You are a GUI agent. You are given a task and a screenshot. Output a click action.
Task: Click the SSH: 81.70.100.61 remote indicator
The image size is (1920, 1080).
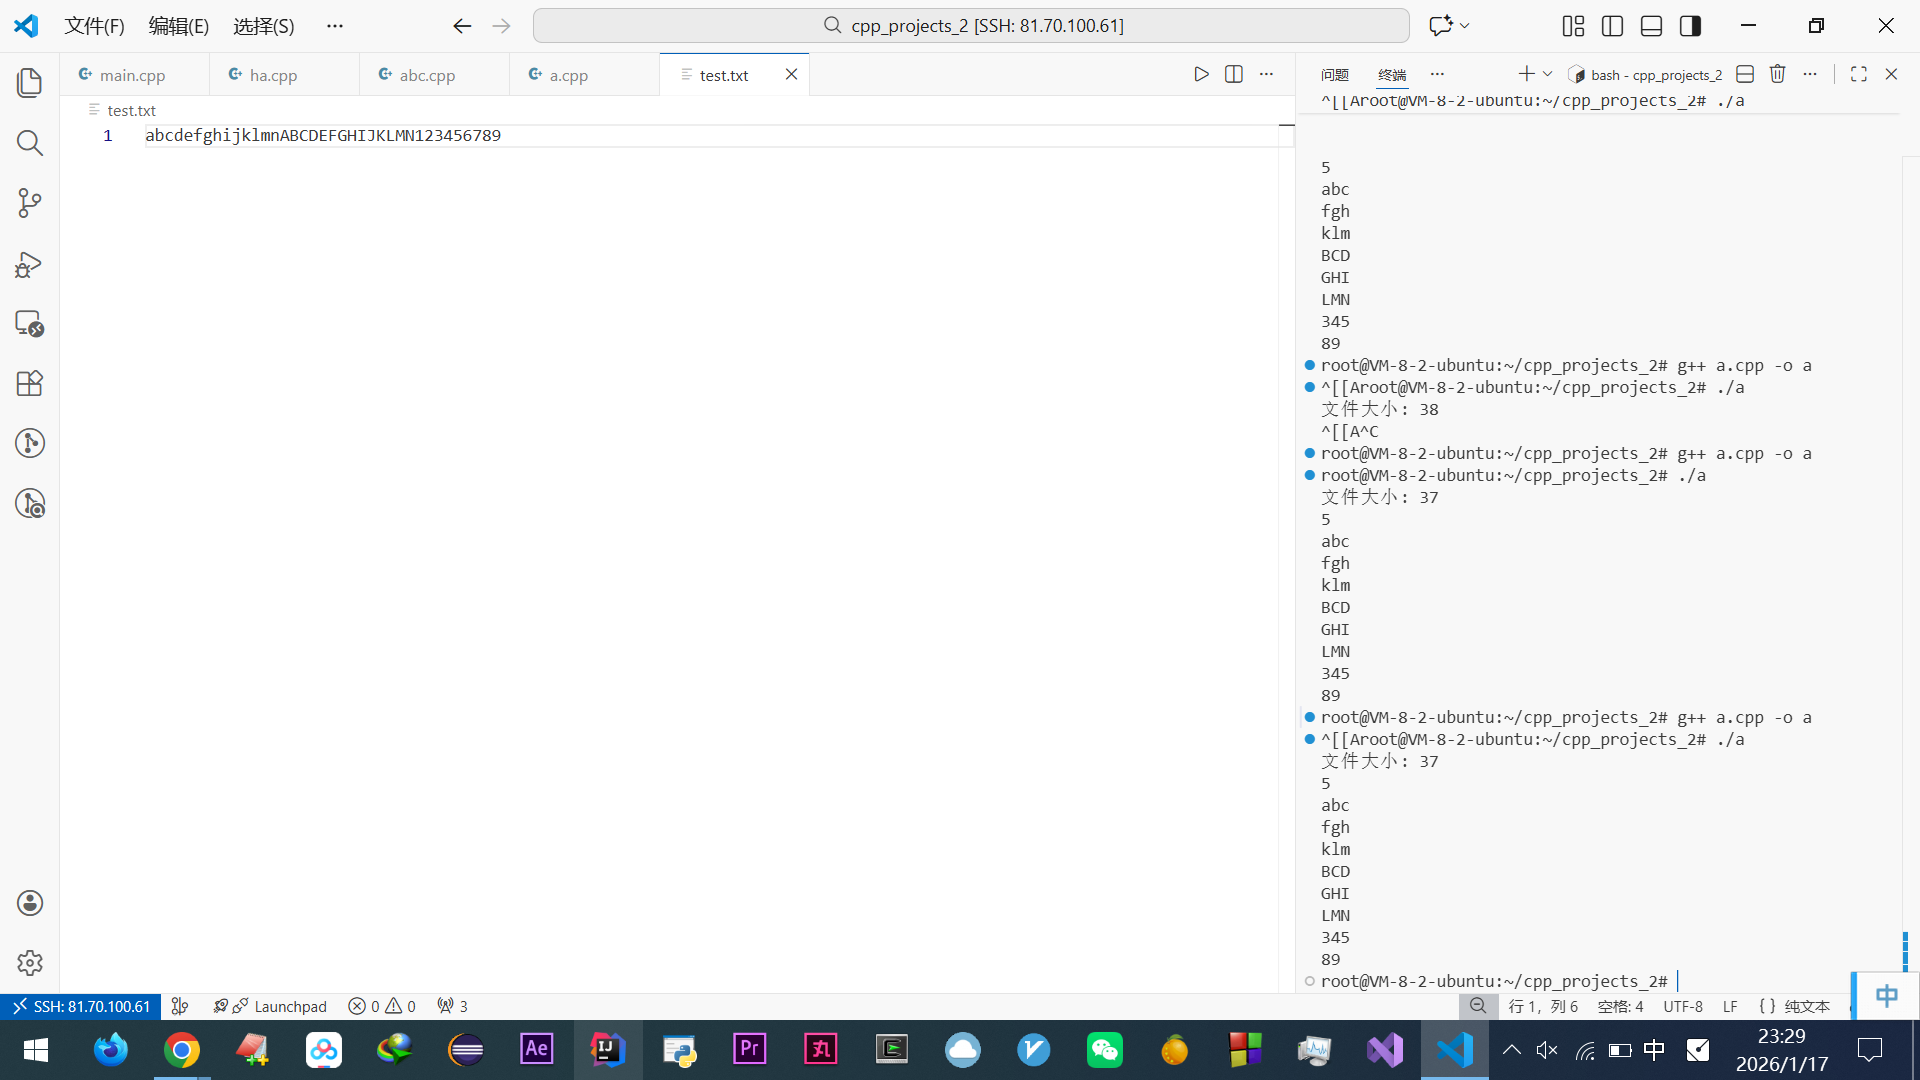pyautogui.click(x=81, y=1006)
